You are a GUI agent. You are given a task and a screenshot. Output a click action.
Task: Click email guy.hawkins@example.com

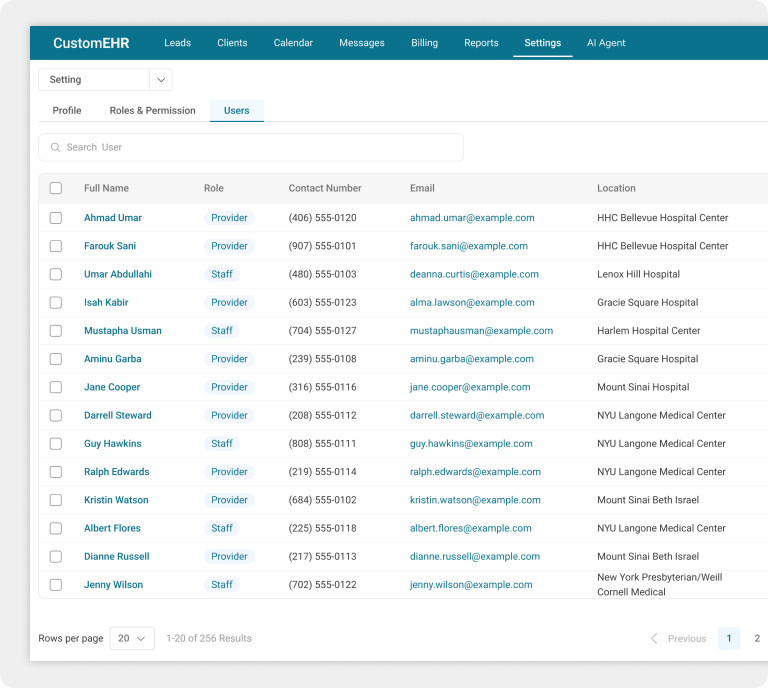click(471, 444)
